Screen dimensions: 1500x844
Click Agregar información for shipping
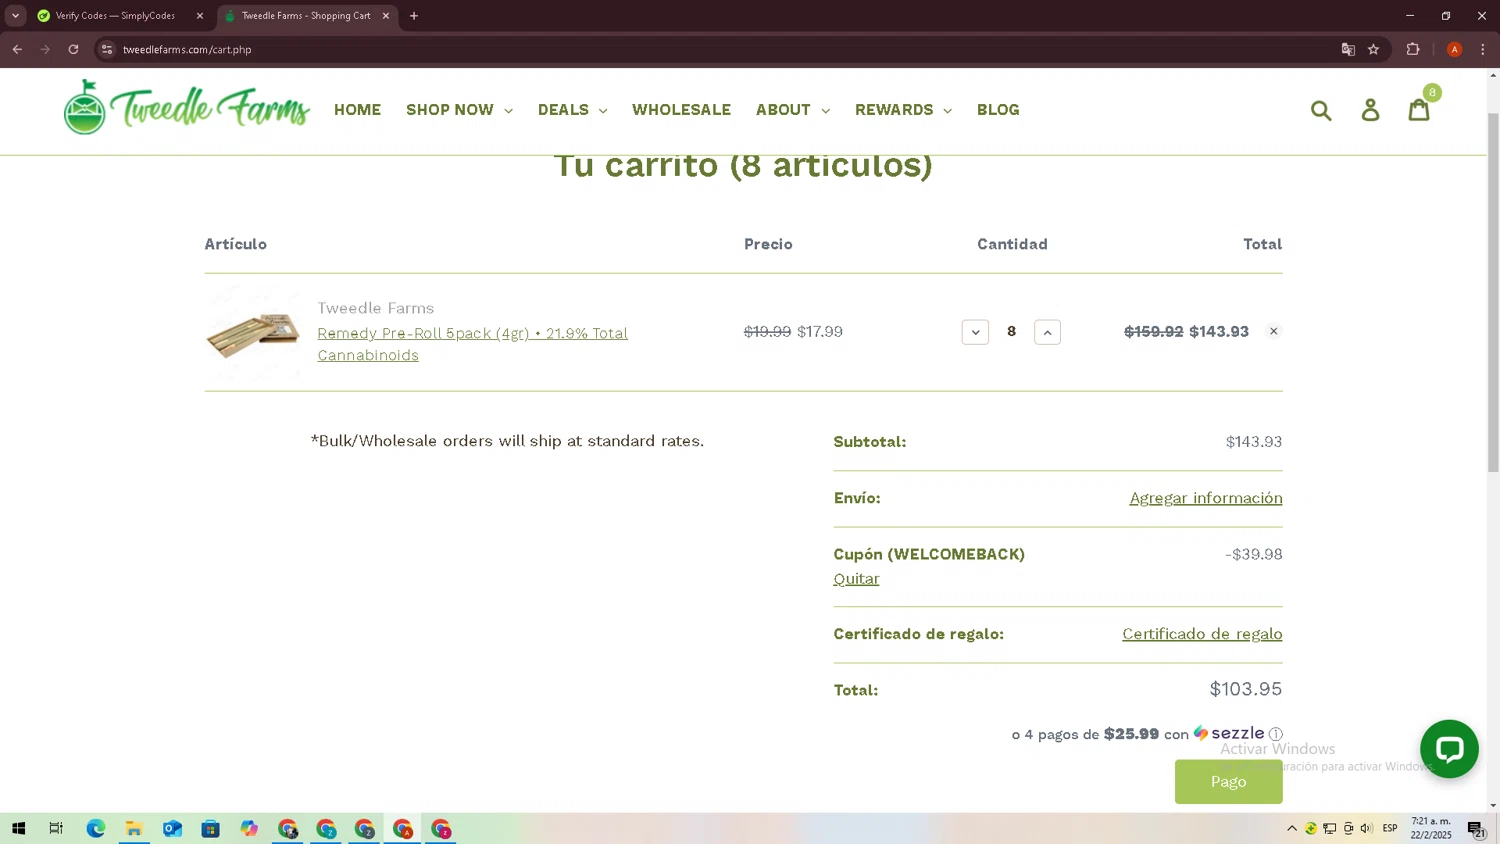[1206, 498]
